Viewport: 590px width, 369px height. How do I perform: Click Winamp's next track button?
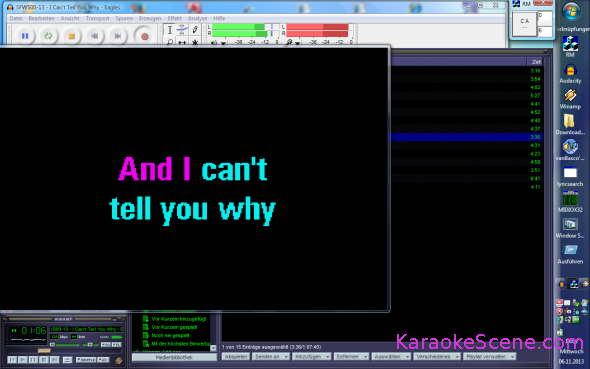[55, 360]
